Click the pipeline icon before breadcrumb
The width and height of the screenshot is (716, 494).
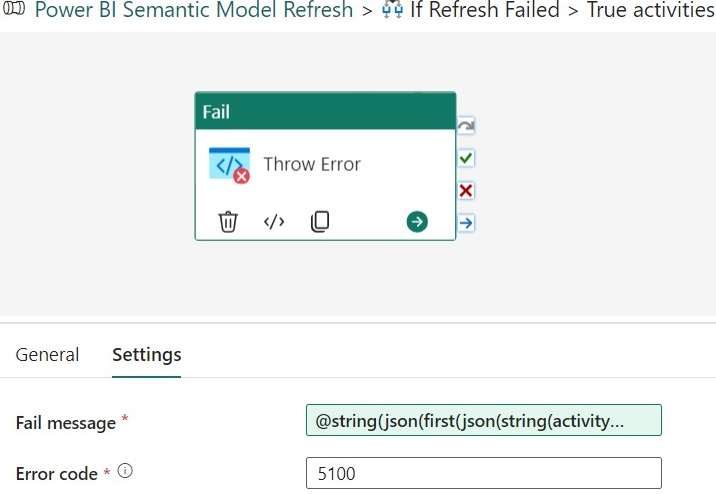coord(14,8)
